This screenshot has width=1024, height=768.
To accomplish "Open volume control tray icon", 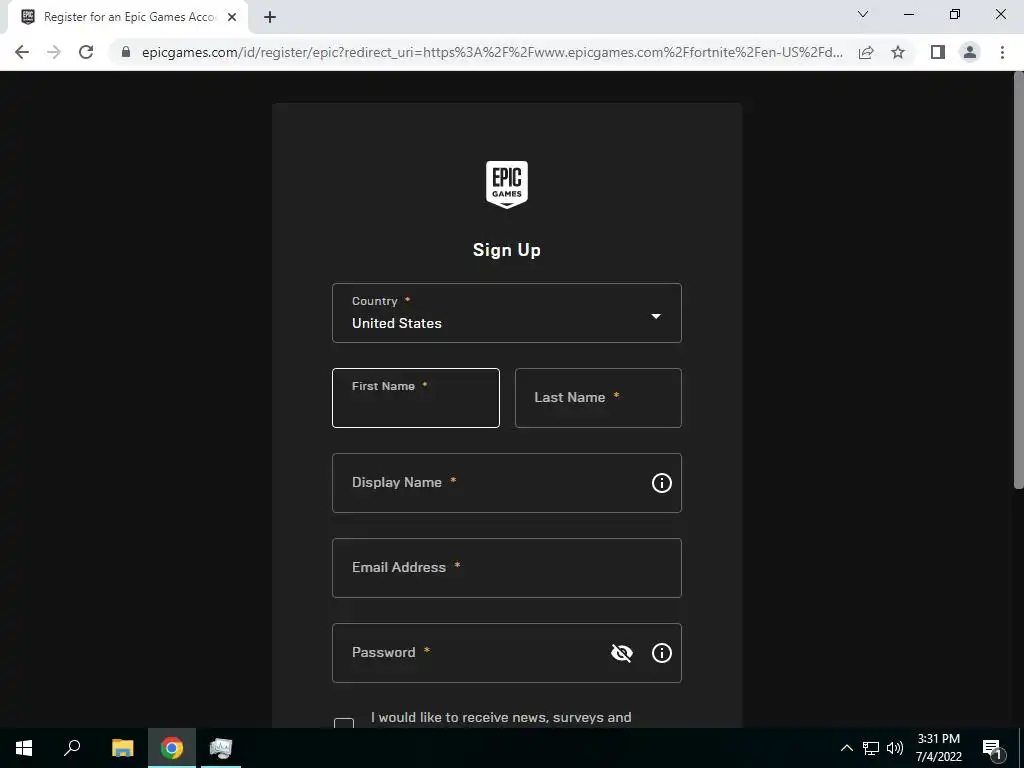I will (x=895, y=748).
